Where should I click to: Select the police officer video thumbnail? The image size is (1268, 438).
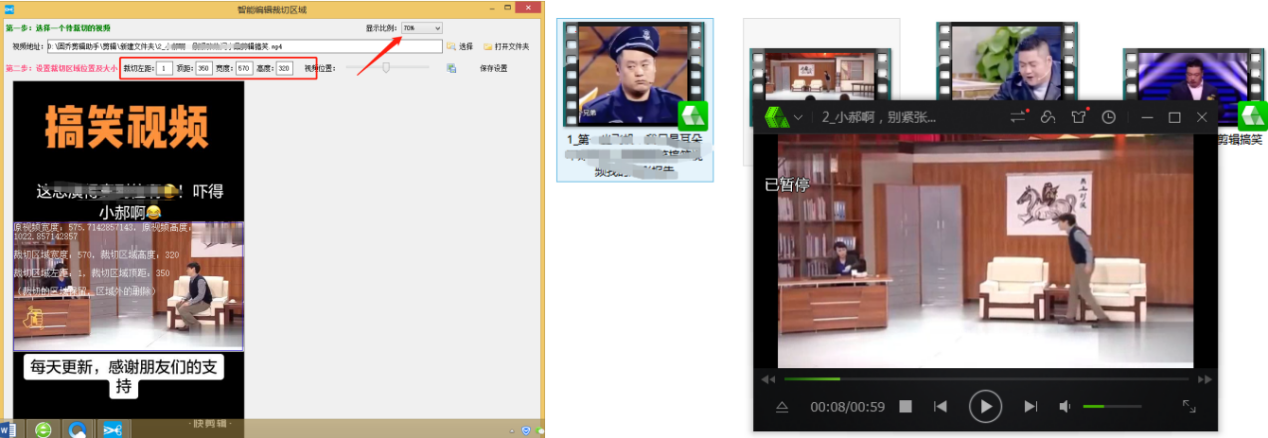tap(635, 75)
